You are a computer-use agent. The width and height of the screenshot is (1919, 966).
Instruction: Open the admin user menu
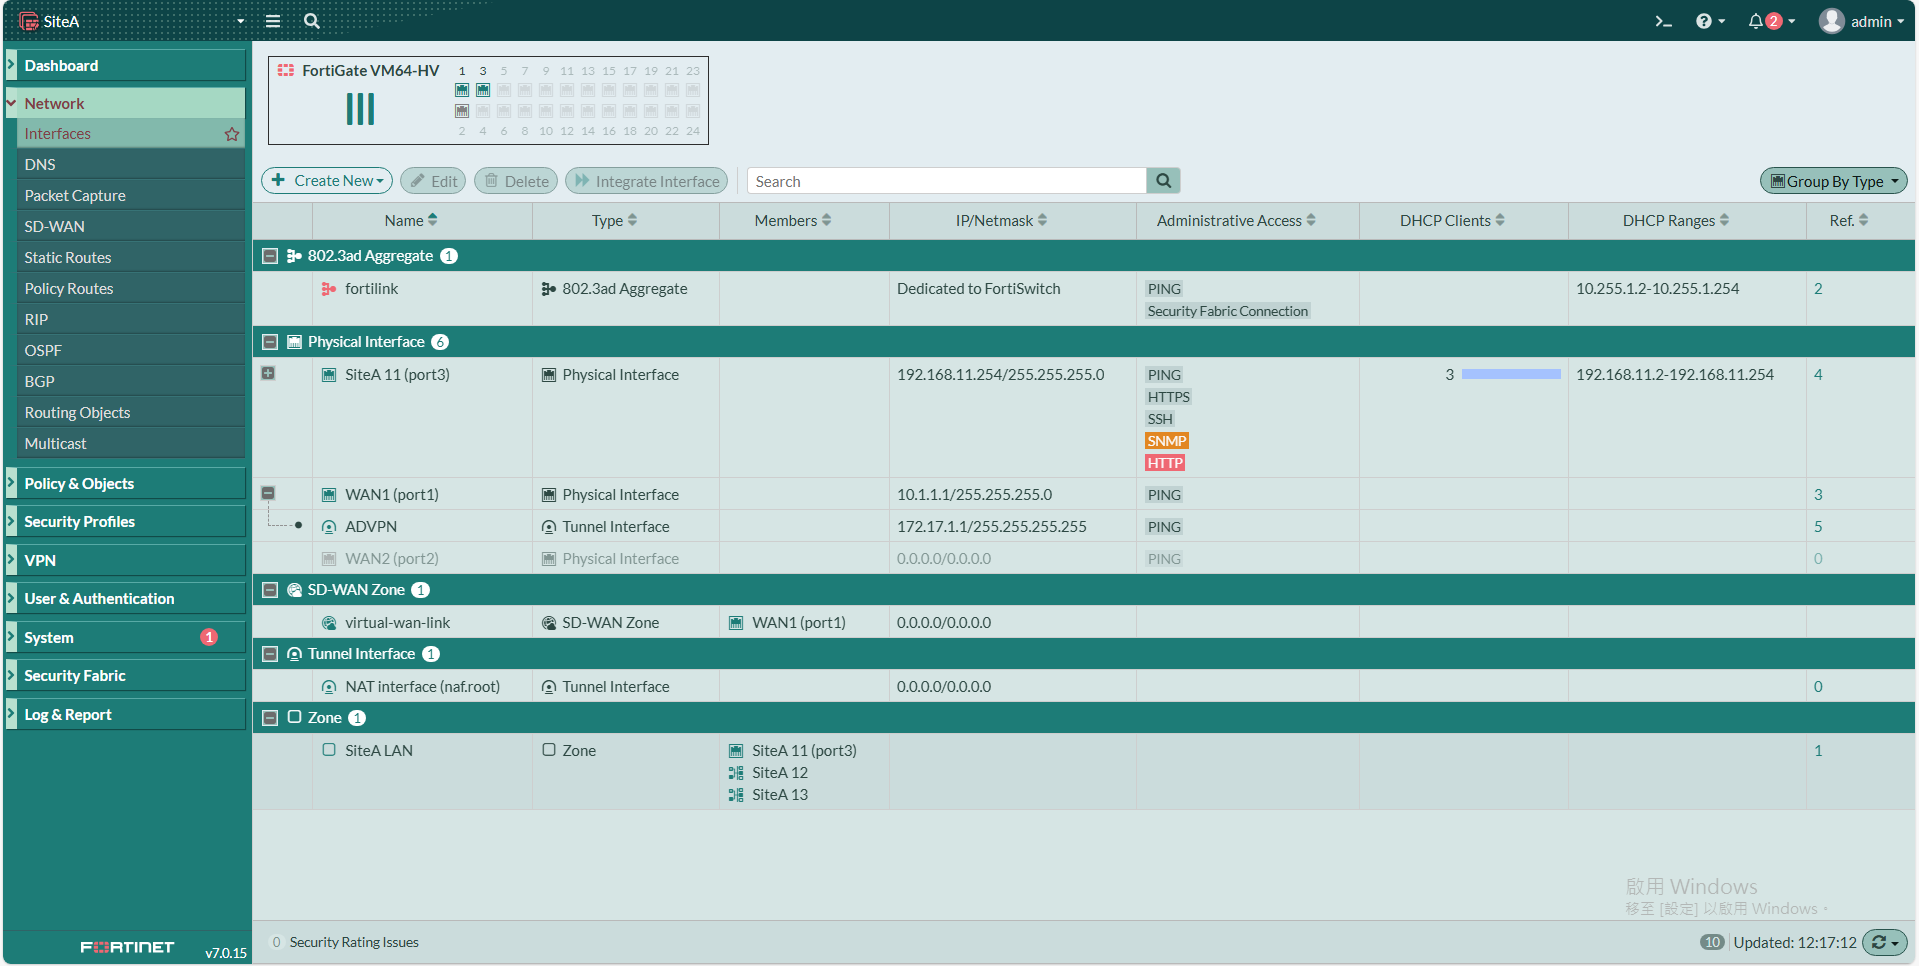[x=1861, y=21]
